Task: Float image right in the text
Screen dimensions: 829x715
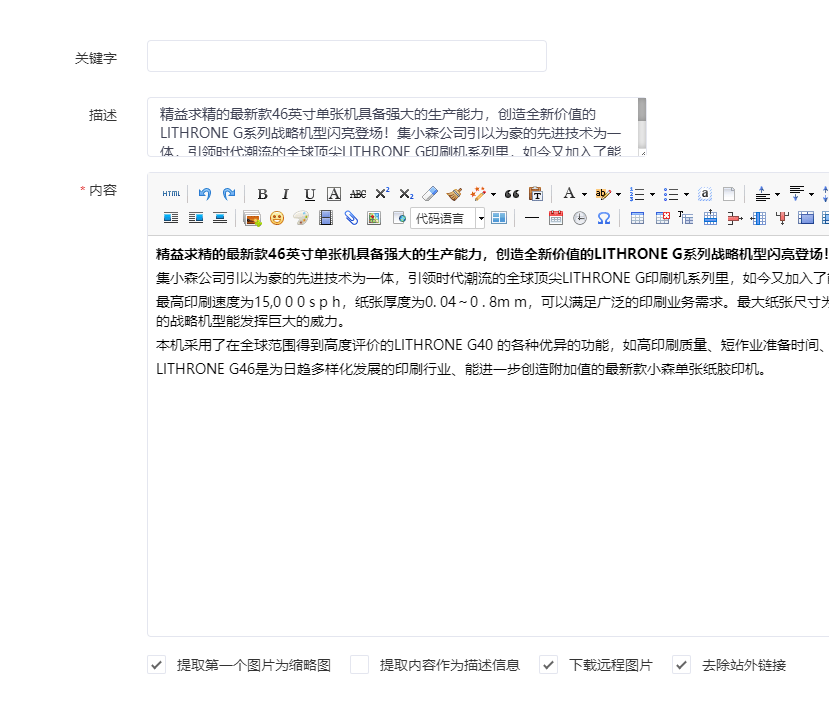Action: 196,218
